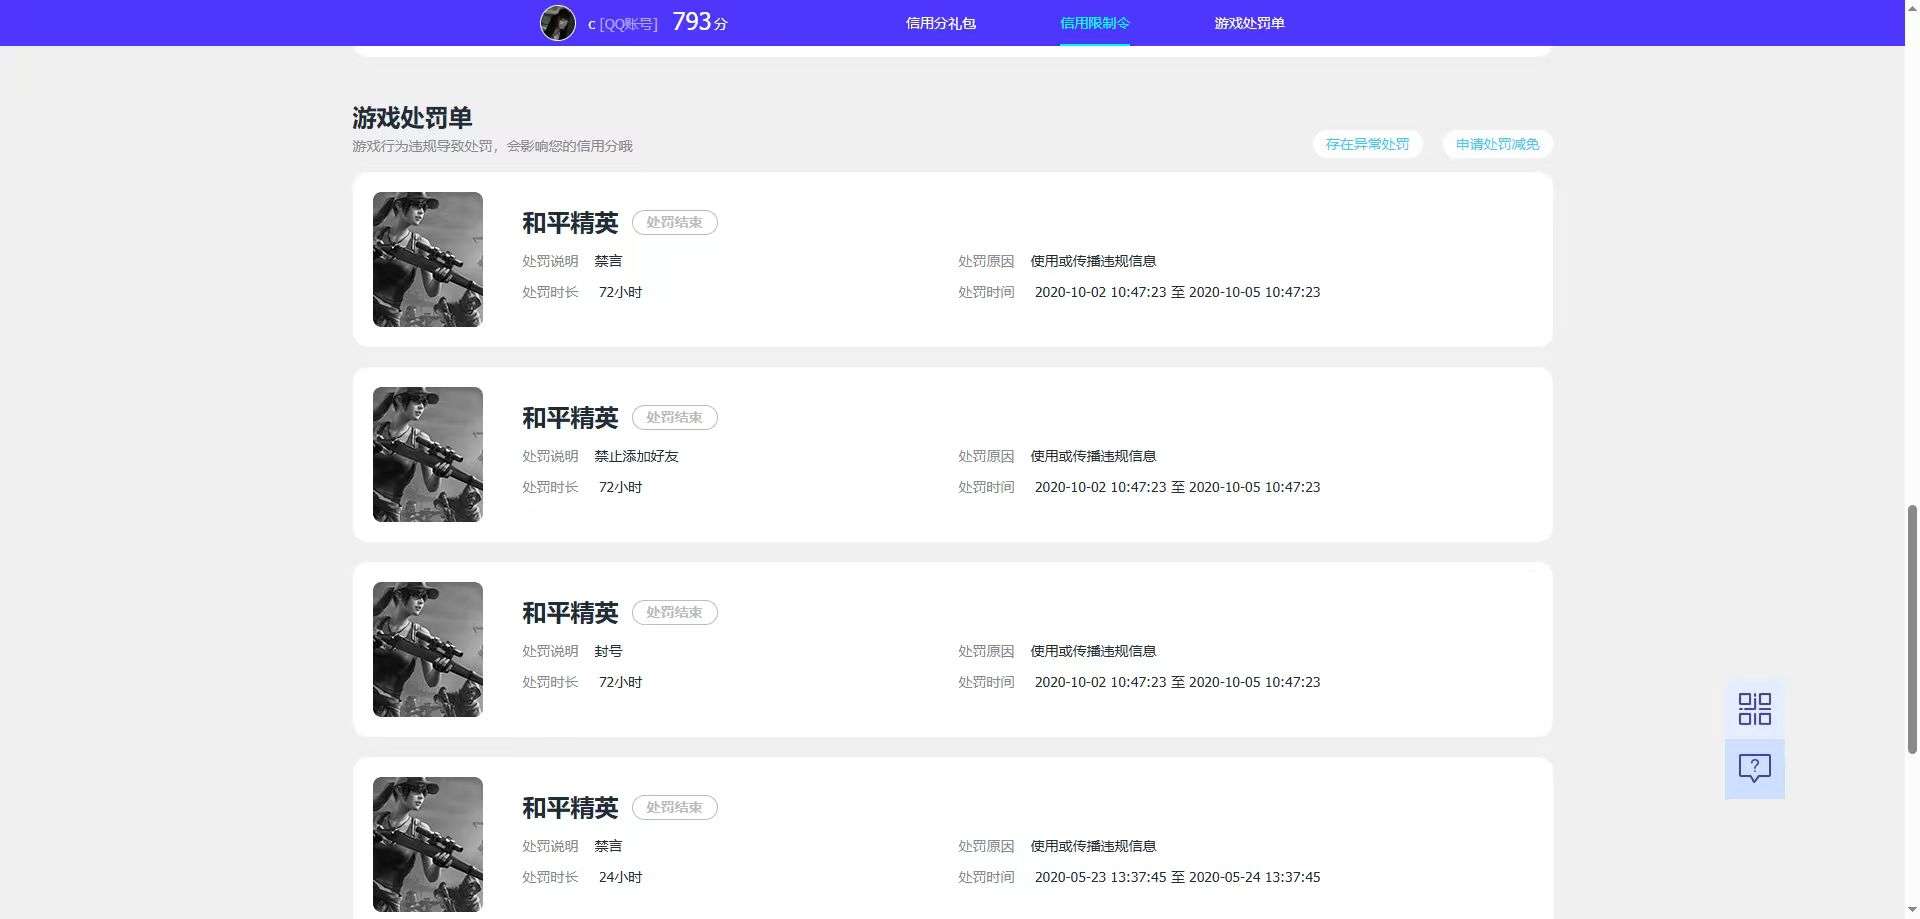Click 使用或传播违规信息 reason on the 禁止添加好友 card
The image size is (1920, 919).
(1093, 456)
